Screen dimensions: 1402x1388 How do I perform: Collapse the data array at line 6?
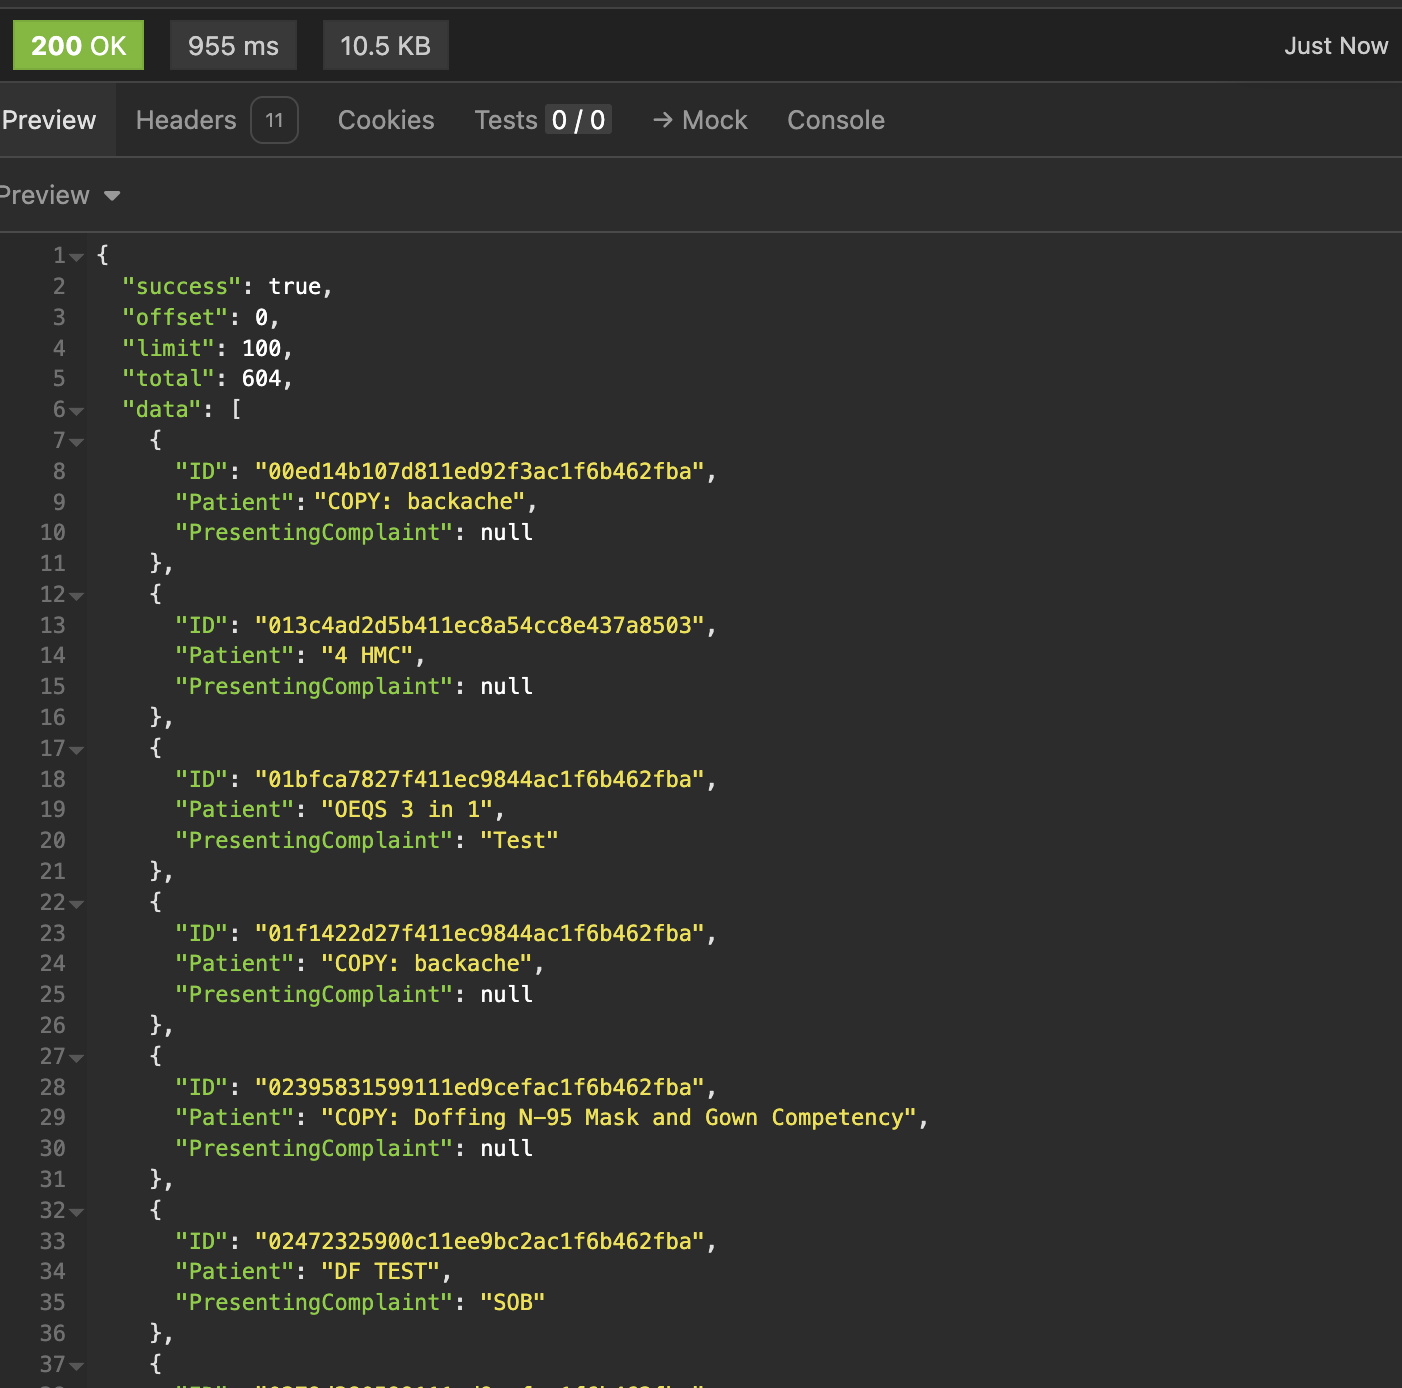pyautogui.click(x=77, y=412)
